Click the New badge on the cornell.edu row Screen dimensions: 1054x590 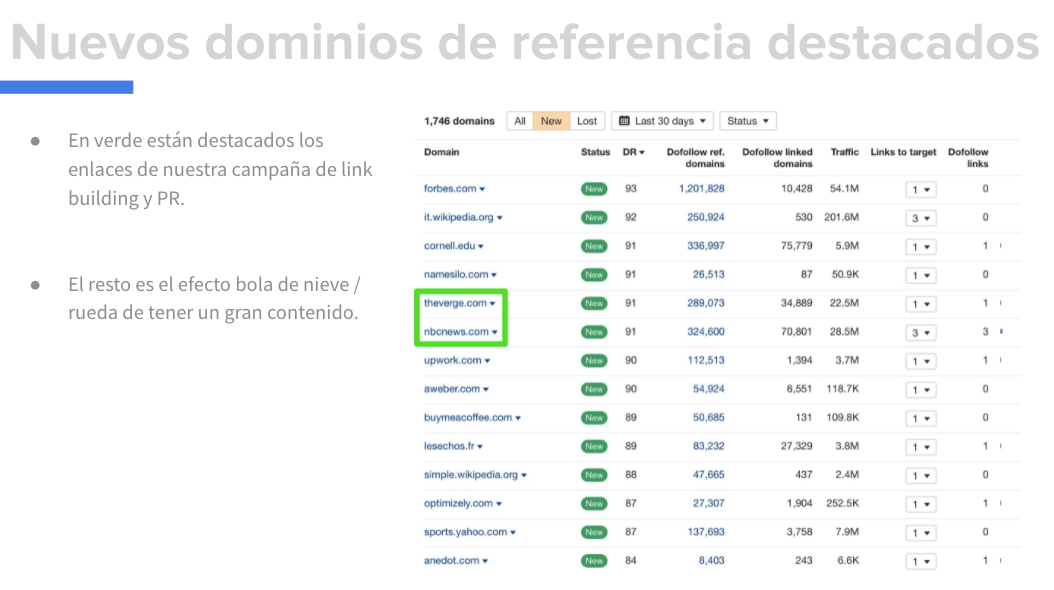point(593,246)
